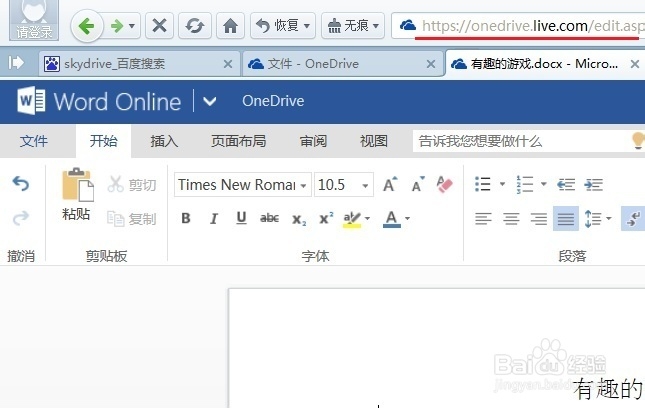The height and width of the screenshot is (408, 645).
Task: Click the decrease indent icon
Action: point(566,185)
